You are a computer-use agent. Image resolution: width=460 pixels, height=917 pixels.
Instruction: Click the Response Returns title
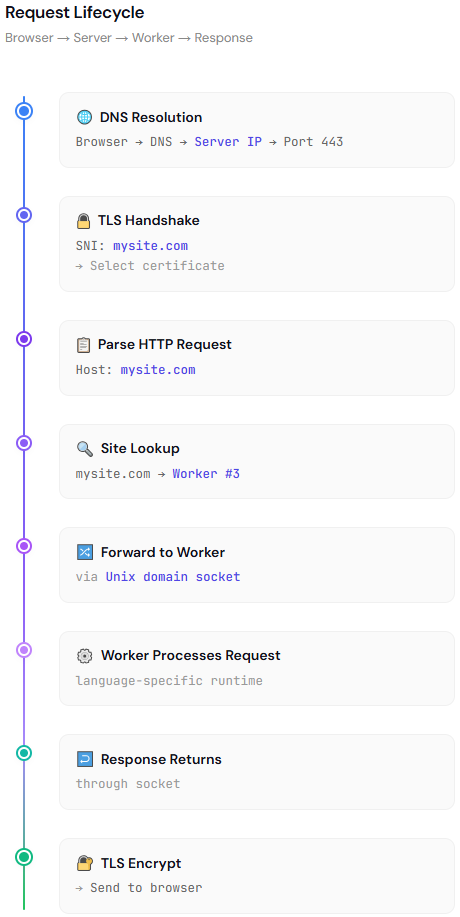pos(161,759)
